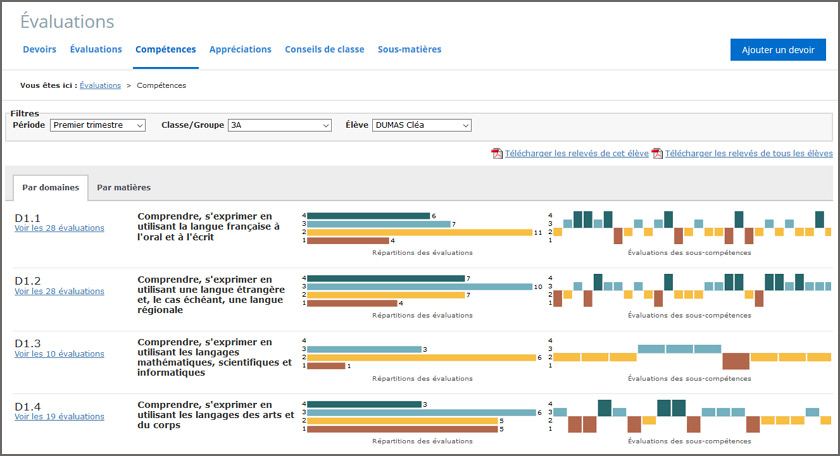The image size is (840, 456).
Task: Open the Devoirs navigation tab
Action: pyautogui.click(x=39, y=49)
